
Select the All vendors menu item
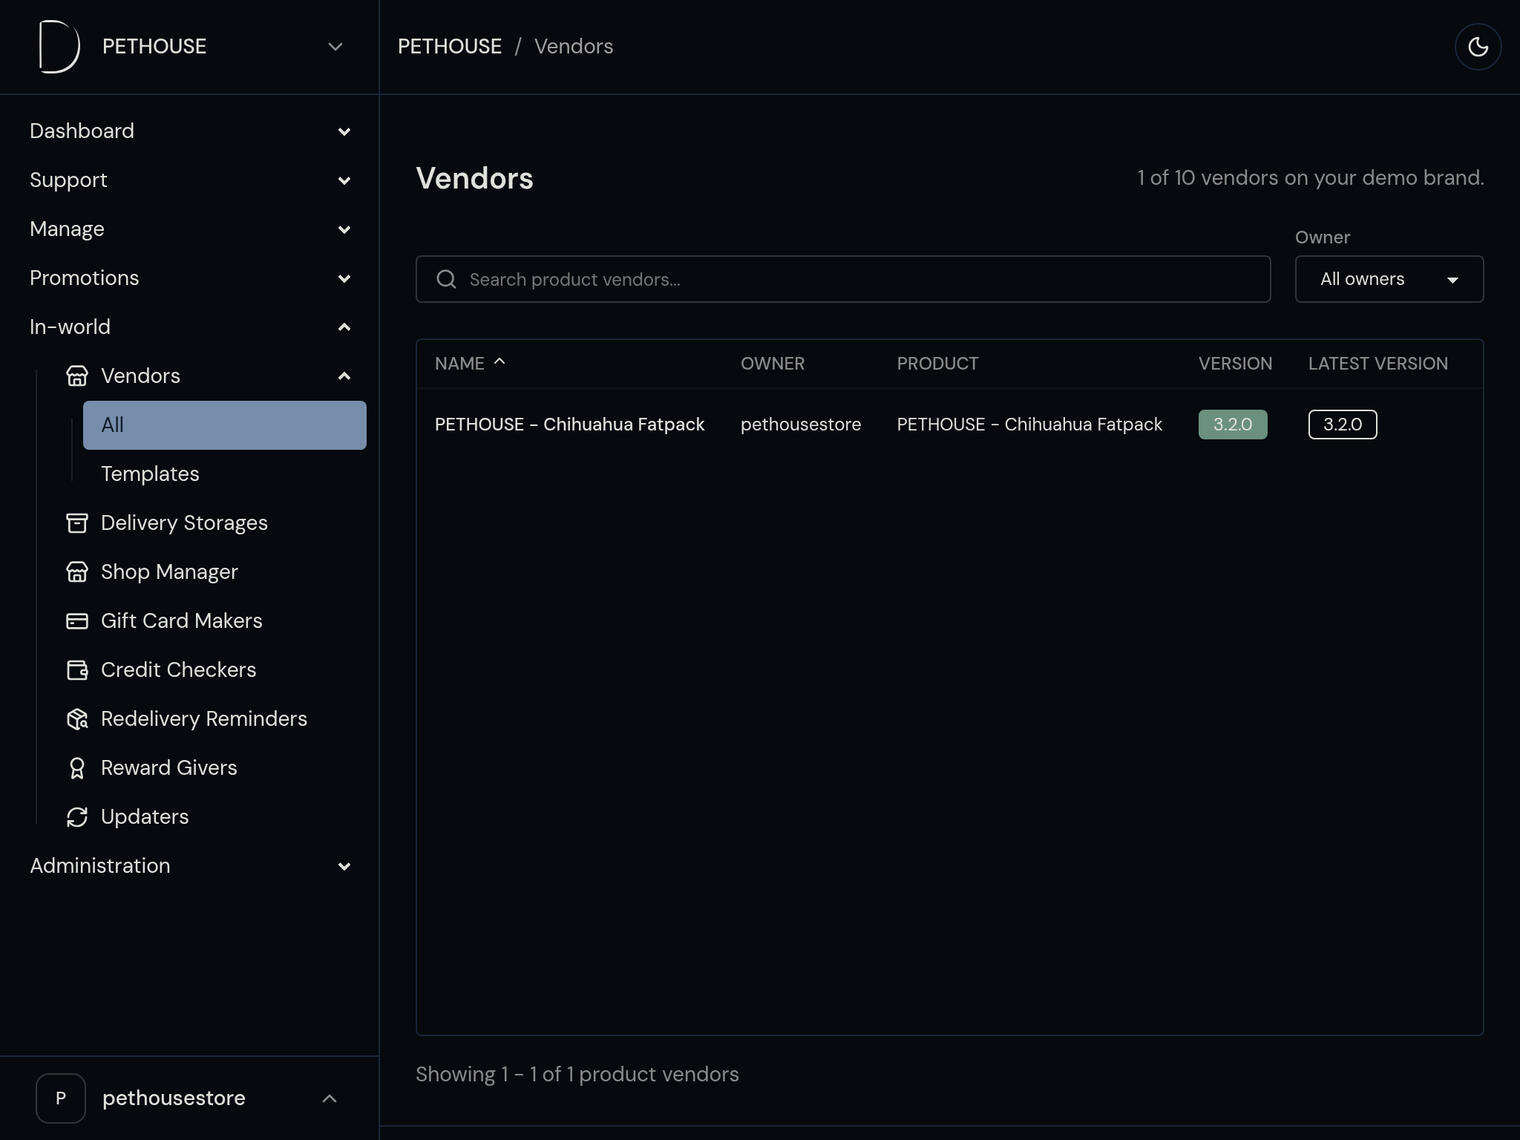(225, 425)
